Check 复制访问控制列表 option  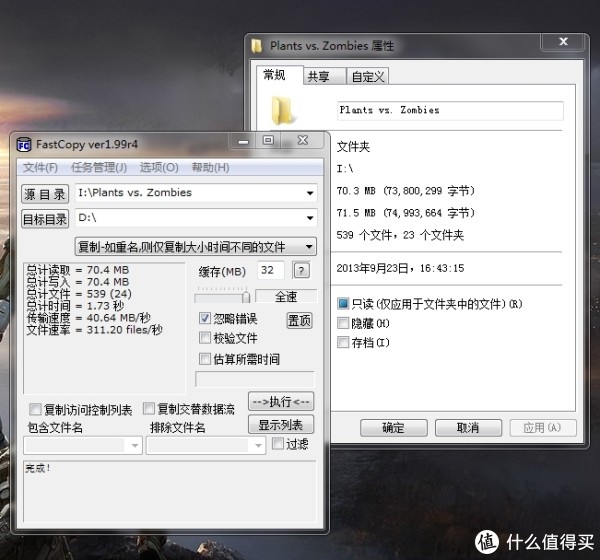(35, 409)
